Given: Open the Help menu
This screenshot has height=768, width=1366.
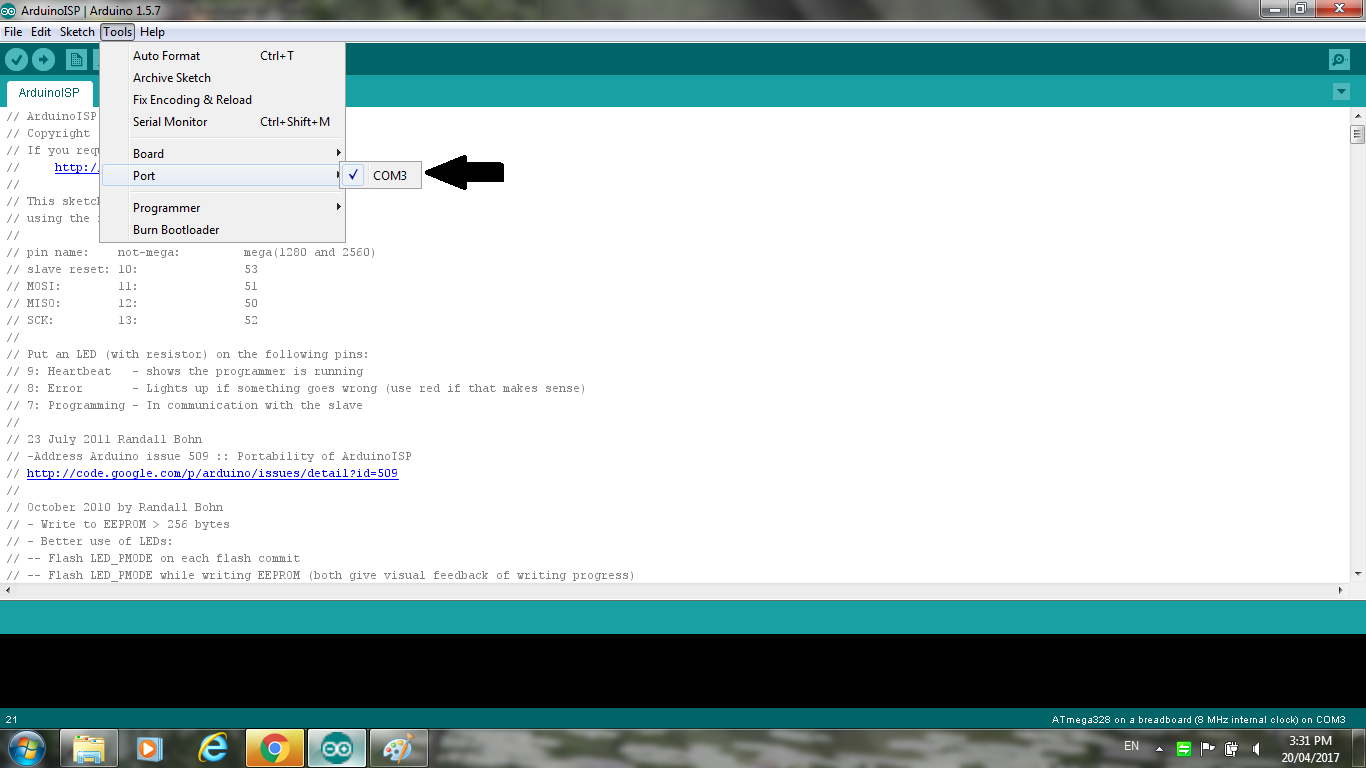Looking at the screenshot, I should pos(152,32).
